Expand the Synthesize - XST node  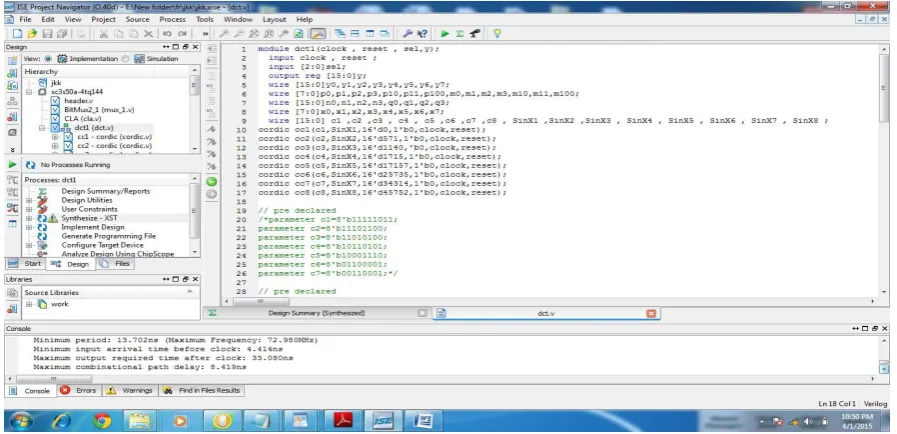[x=29, y=218]
